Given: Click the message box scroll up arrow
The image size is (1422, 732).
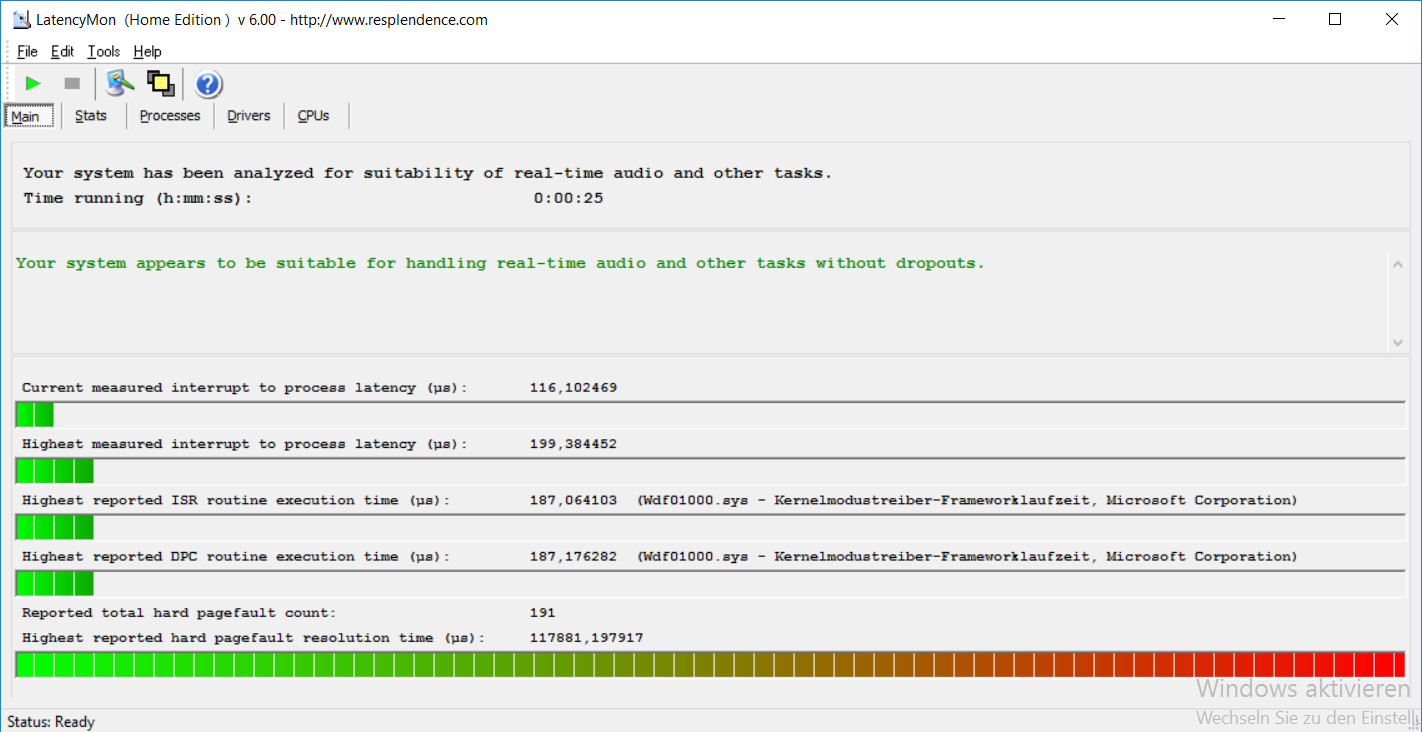Looking at the screenshot, I should (x=1398, y=264).
